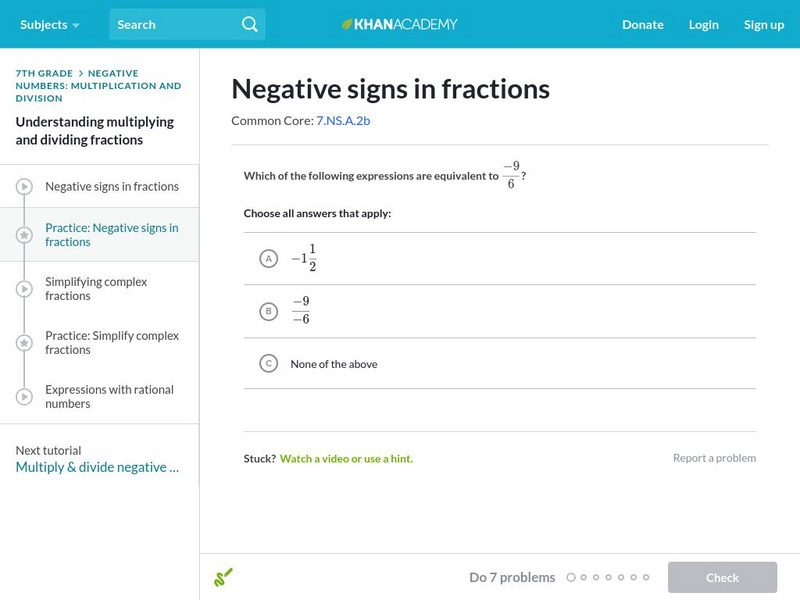Click the Khan Academy leaf logo
Viewport: 800px width, 600px height.
348,24
